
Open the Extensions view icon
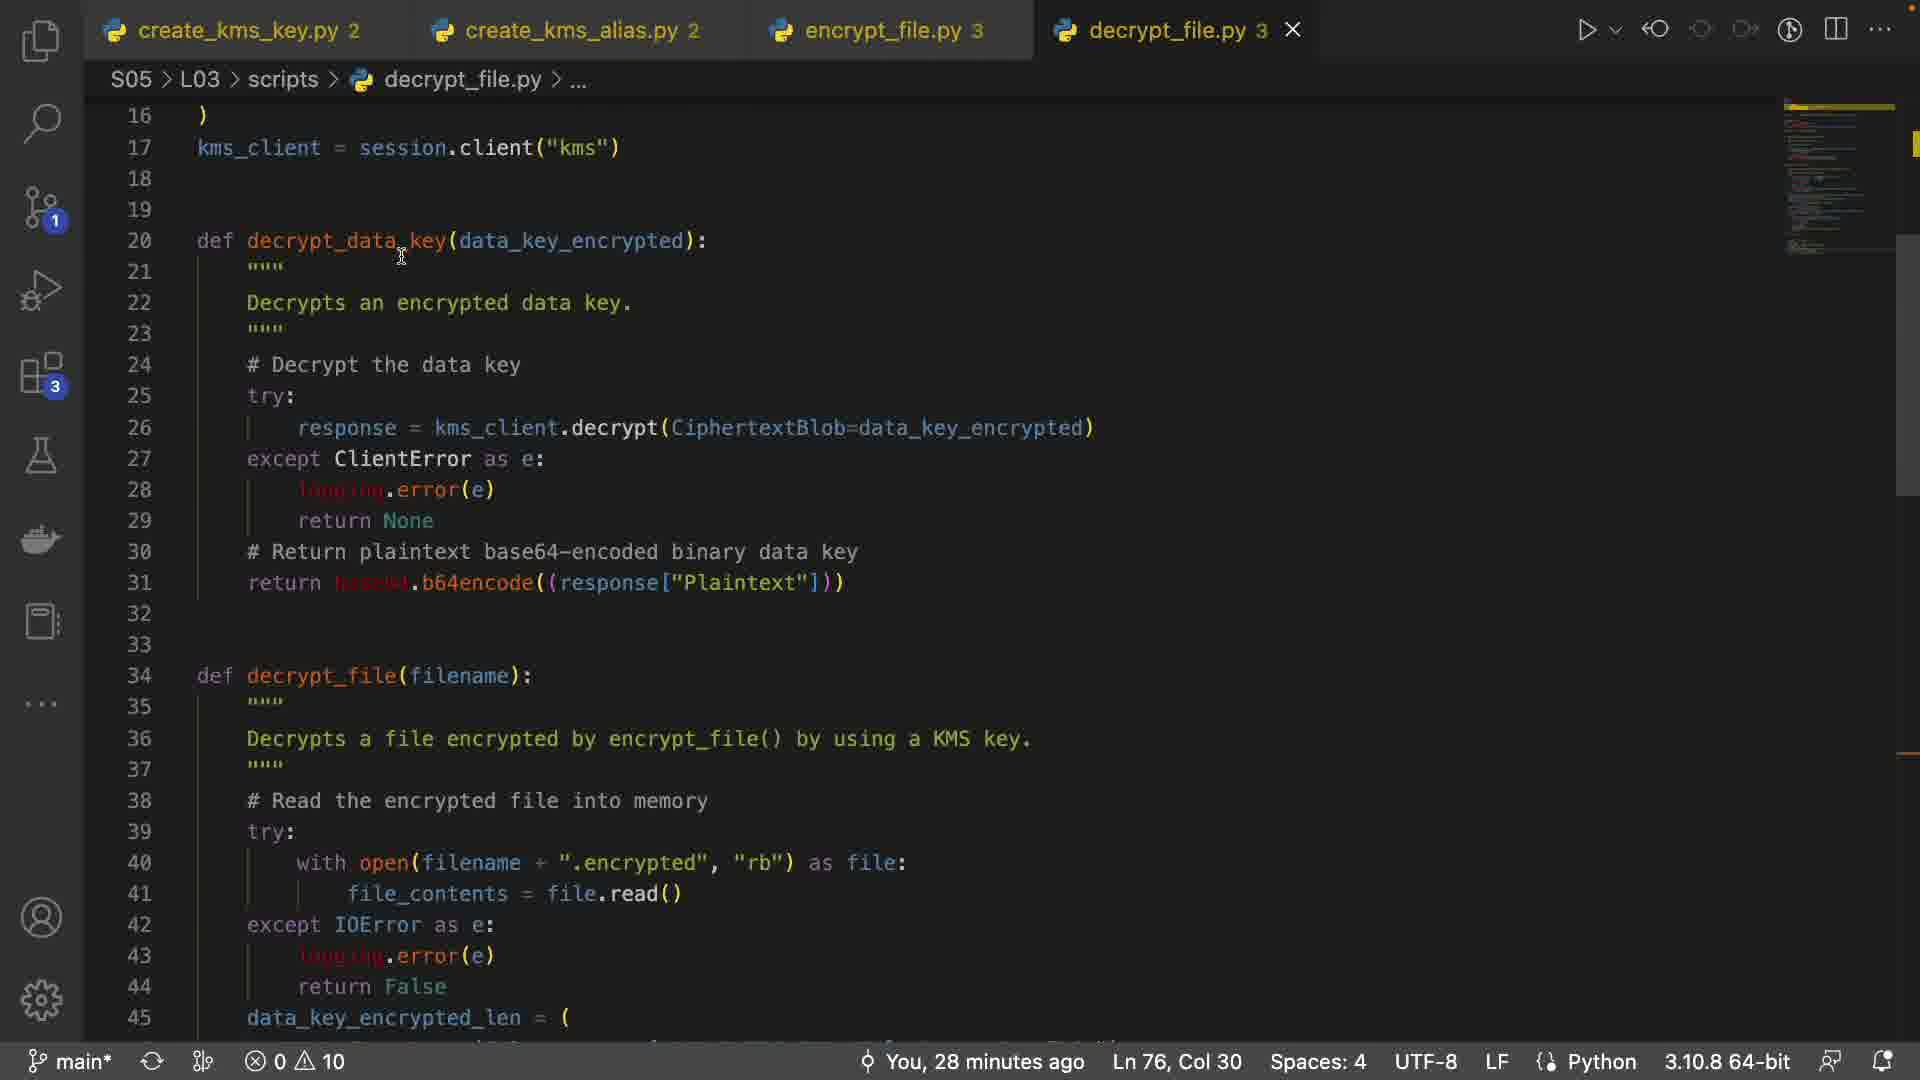(41, 375)
